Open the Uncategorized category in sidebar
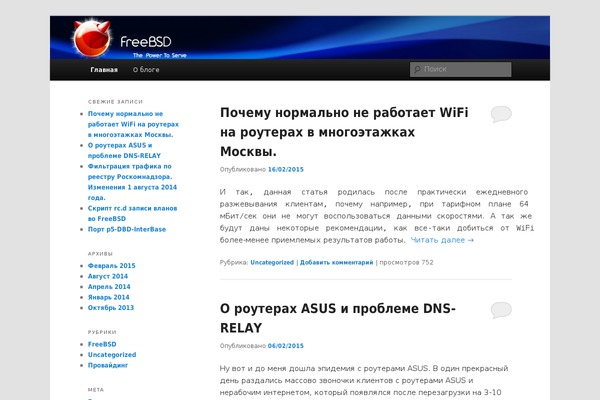The height and width of the screenshot is (400, 600). coord(112,355)
